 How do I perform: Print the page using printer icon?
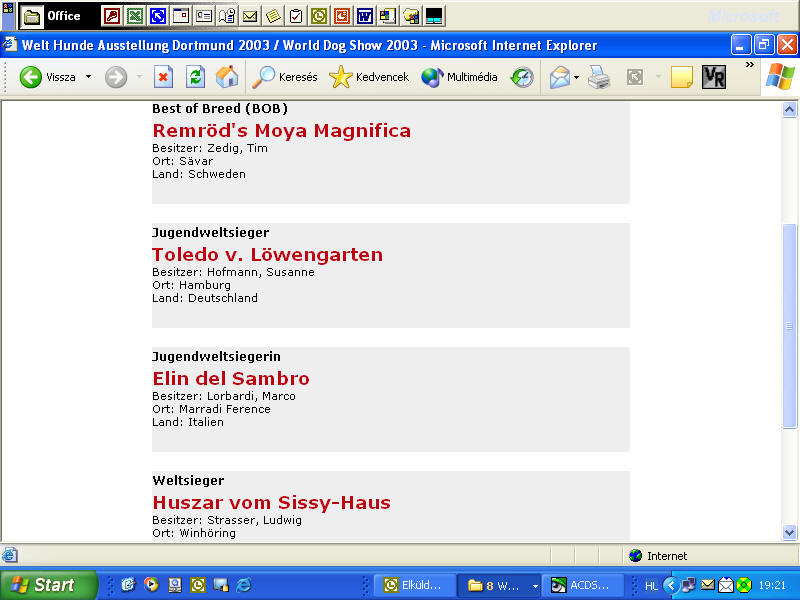599,77
